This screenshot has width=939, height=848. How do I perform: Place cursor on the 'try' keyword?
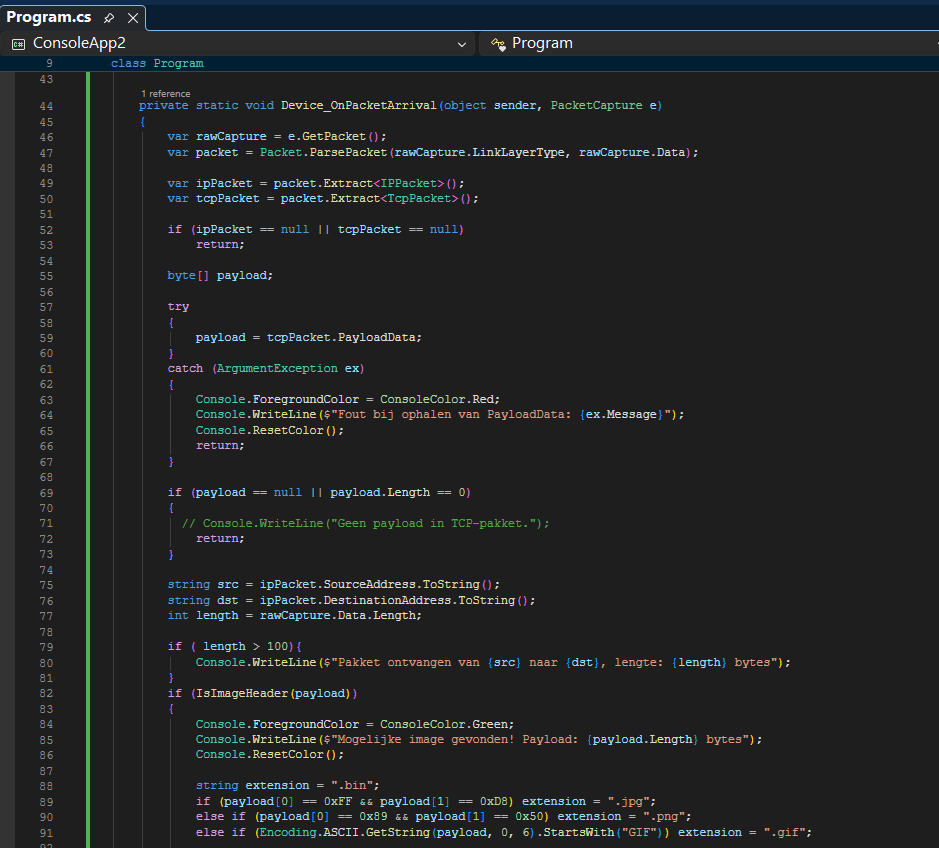click(178, 307)
